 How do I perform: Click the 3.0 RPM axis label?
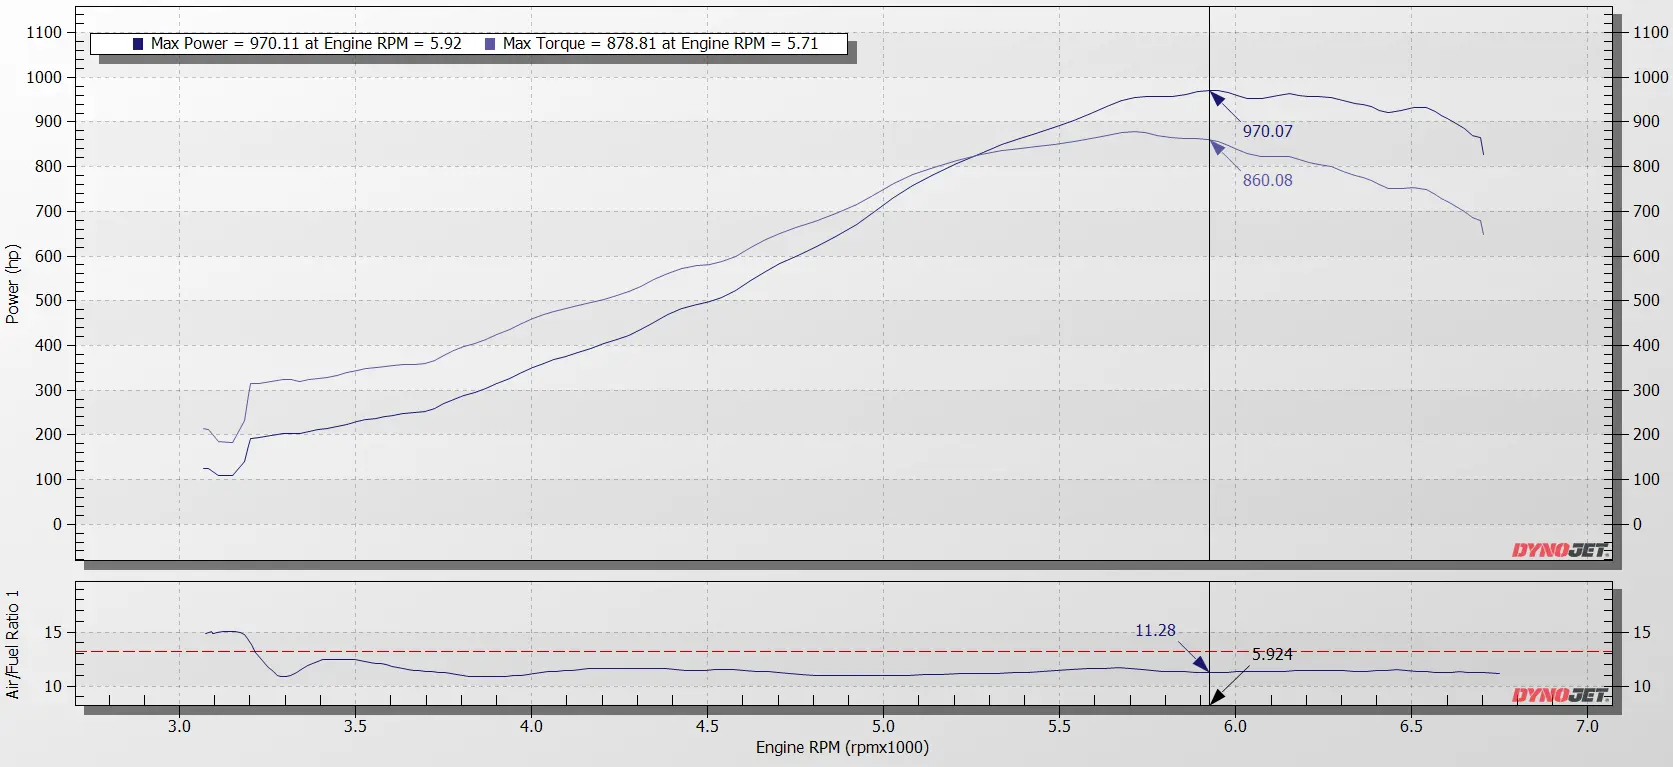pos(179,726)
